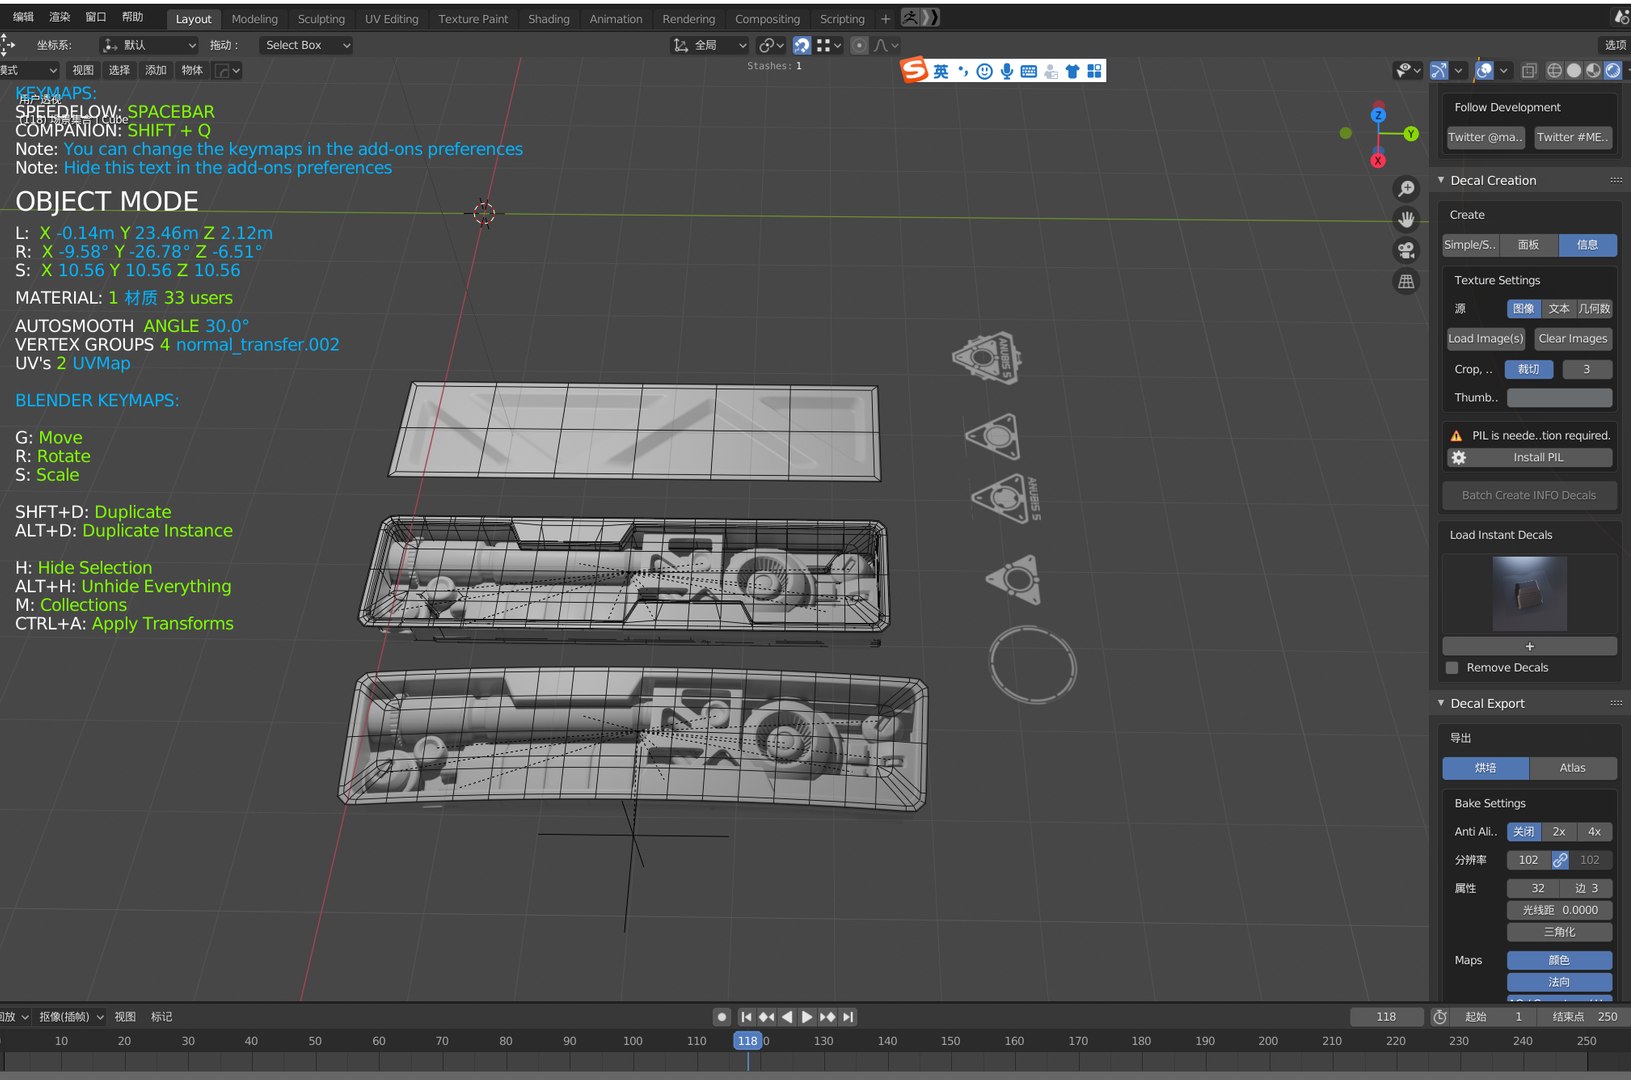This screenshot has height=1080, width=1631.
Task: Toggle resolution link chain icon
Action: (1560, 860)
